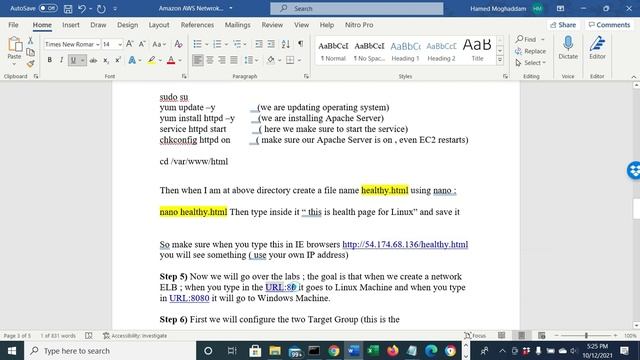
Task: Open the font size dropdown
Action: click(120, 44)
